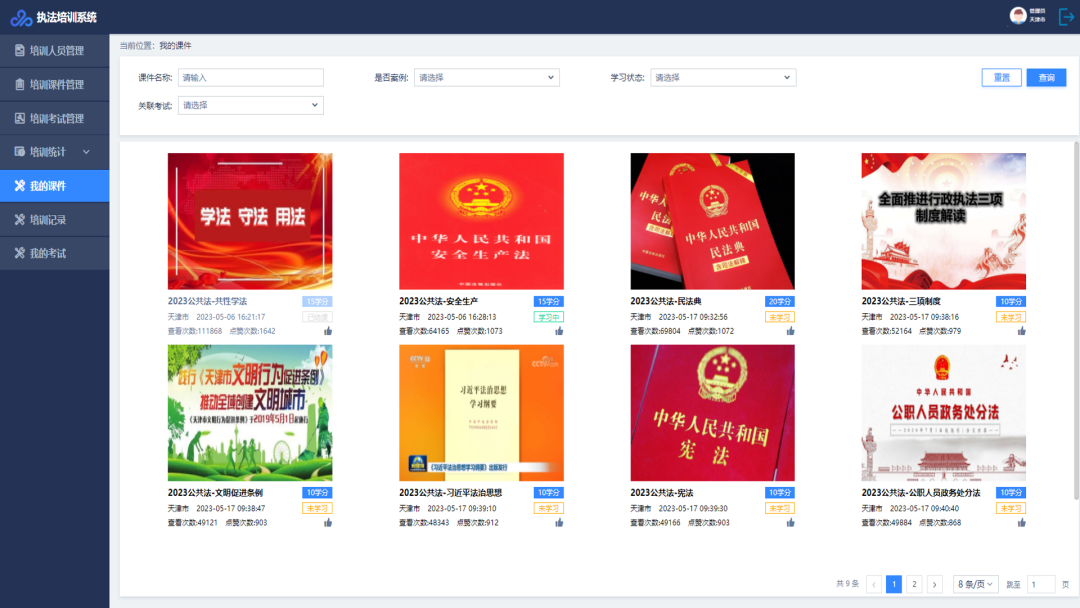Click the system logo next to 执法培训系统
The height and width of the screenshot is (608, 1080).
coord(21,18)
